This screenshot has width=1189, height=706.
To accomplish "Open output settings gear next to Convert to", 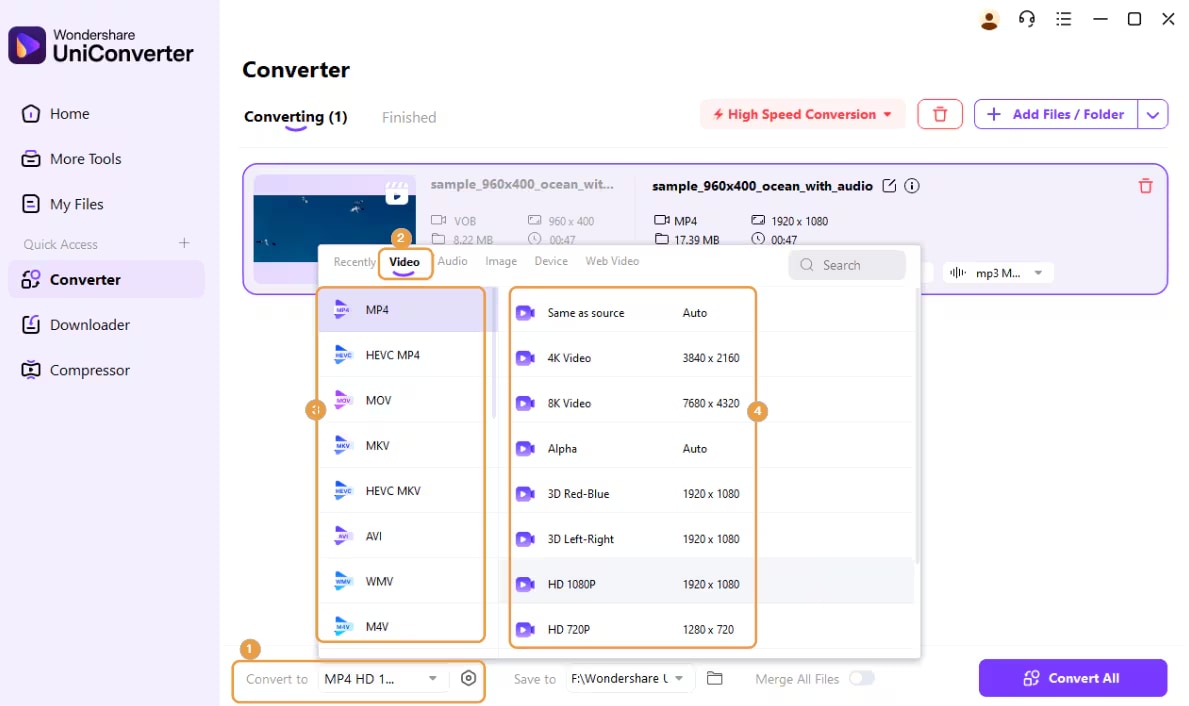I will click(469, 678).
